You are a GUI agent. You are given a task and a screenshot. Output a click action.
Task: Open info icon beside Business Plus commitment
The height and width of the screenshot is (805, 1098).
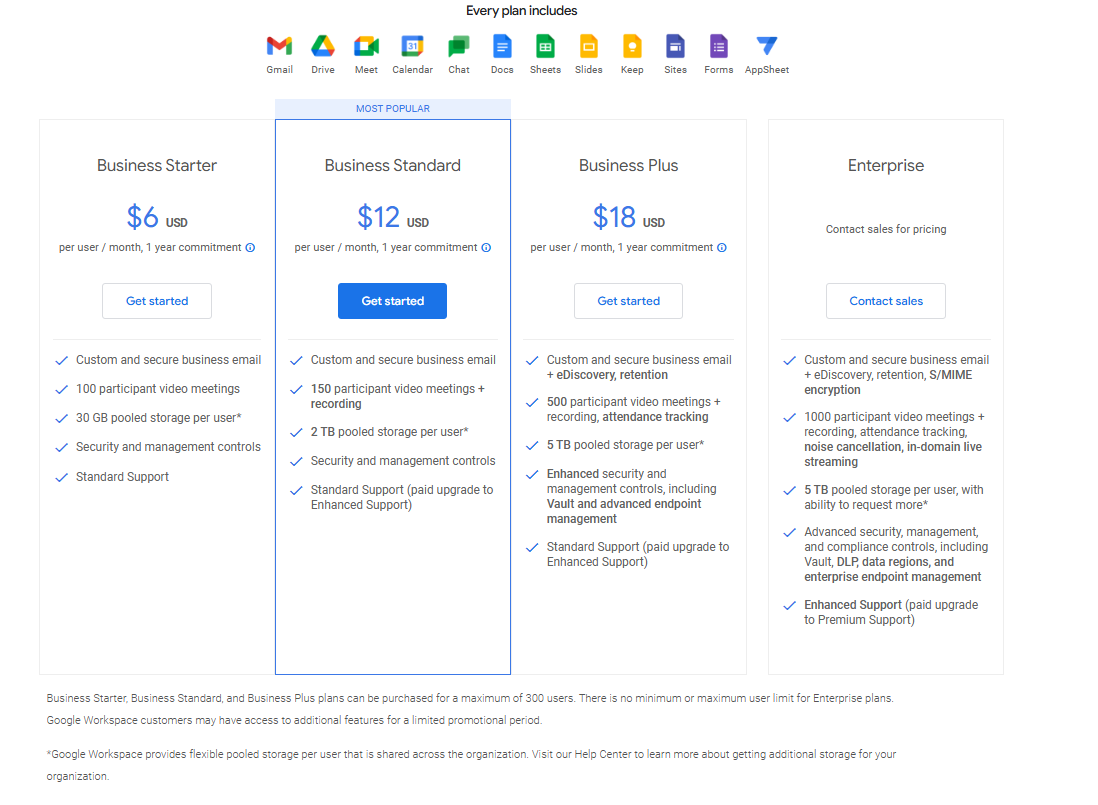point(722,248)
